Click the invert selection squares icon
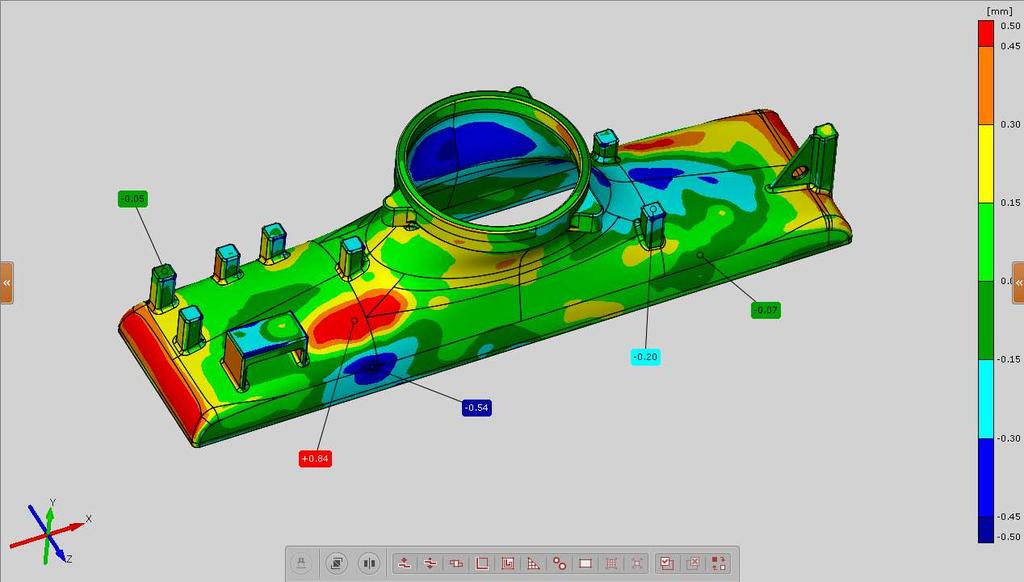 [x=719, y=562]
